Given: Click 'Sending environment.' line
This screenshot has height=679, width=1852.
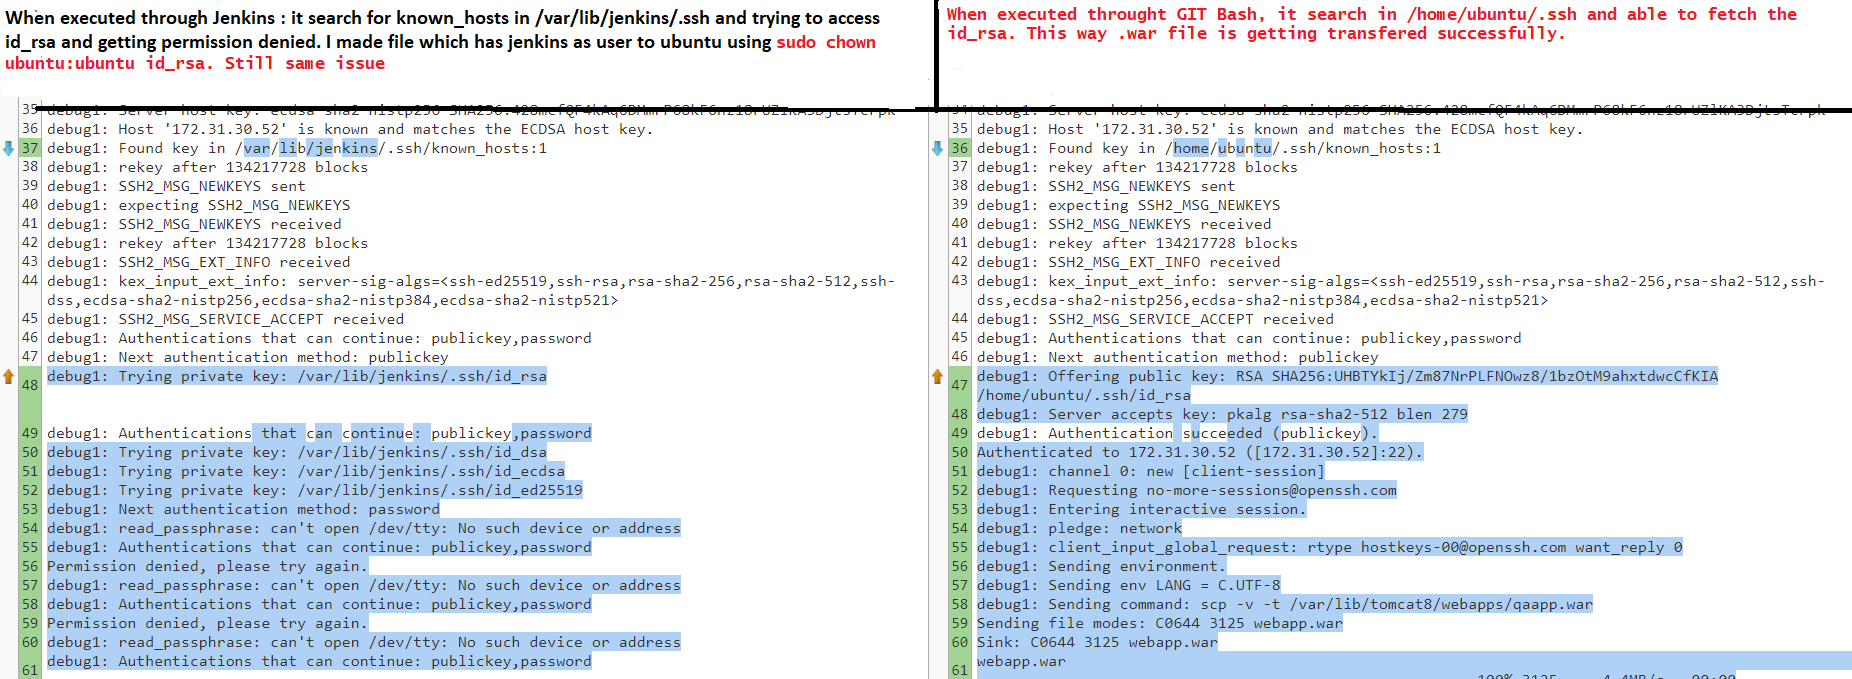Looking at the screenshot, I should [1101, 566].
